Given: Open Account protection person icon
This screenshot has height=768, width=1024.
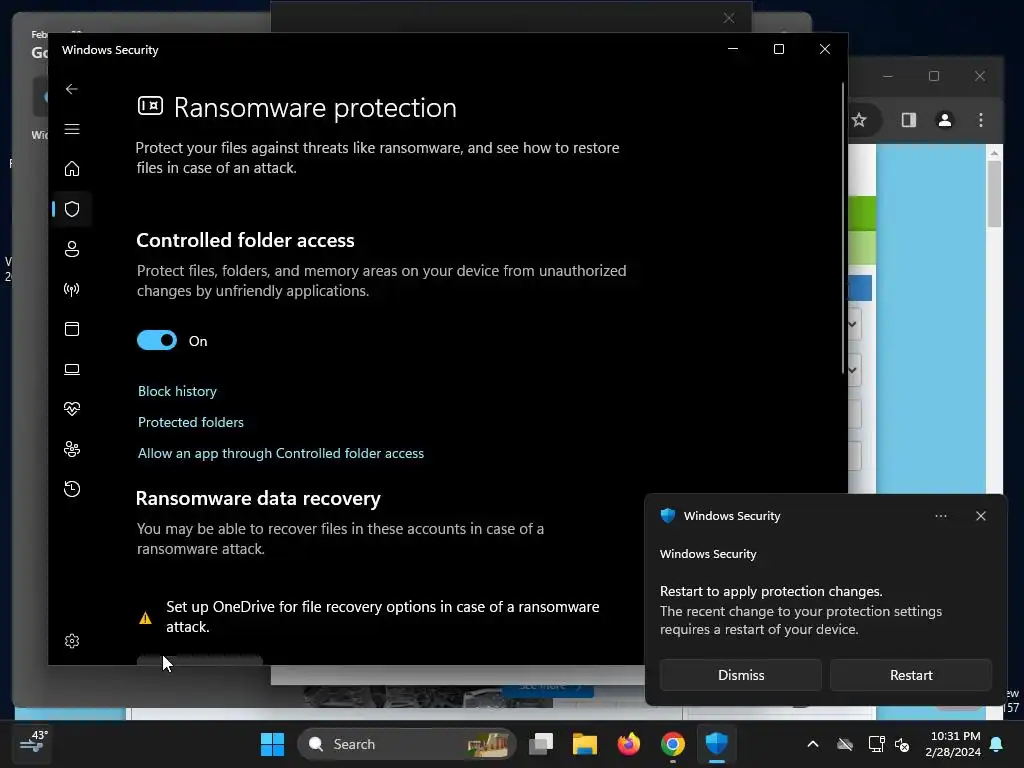Looking at the screenshot, I should 72,249.
